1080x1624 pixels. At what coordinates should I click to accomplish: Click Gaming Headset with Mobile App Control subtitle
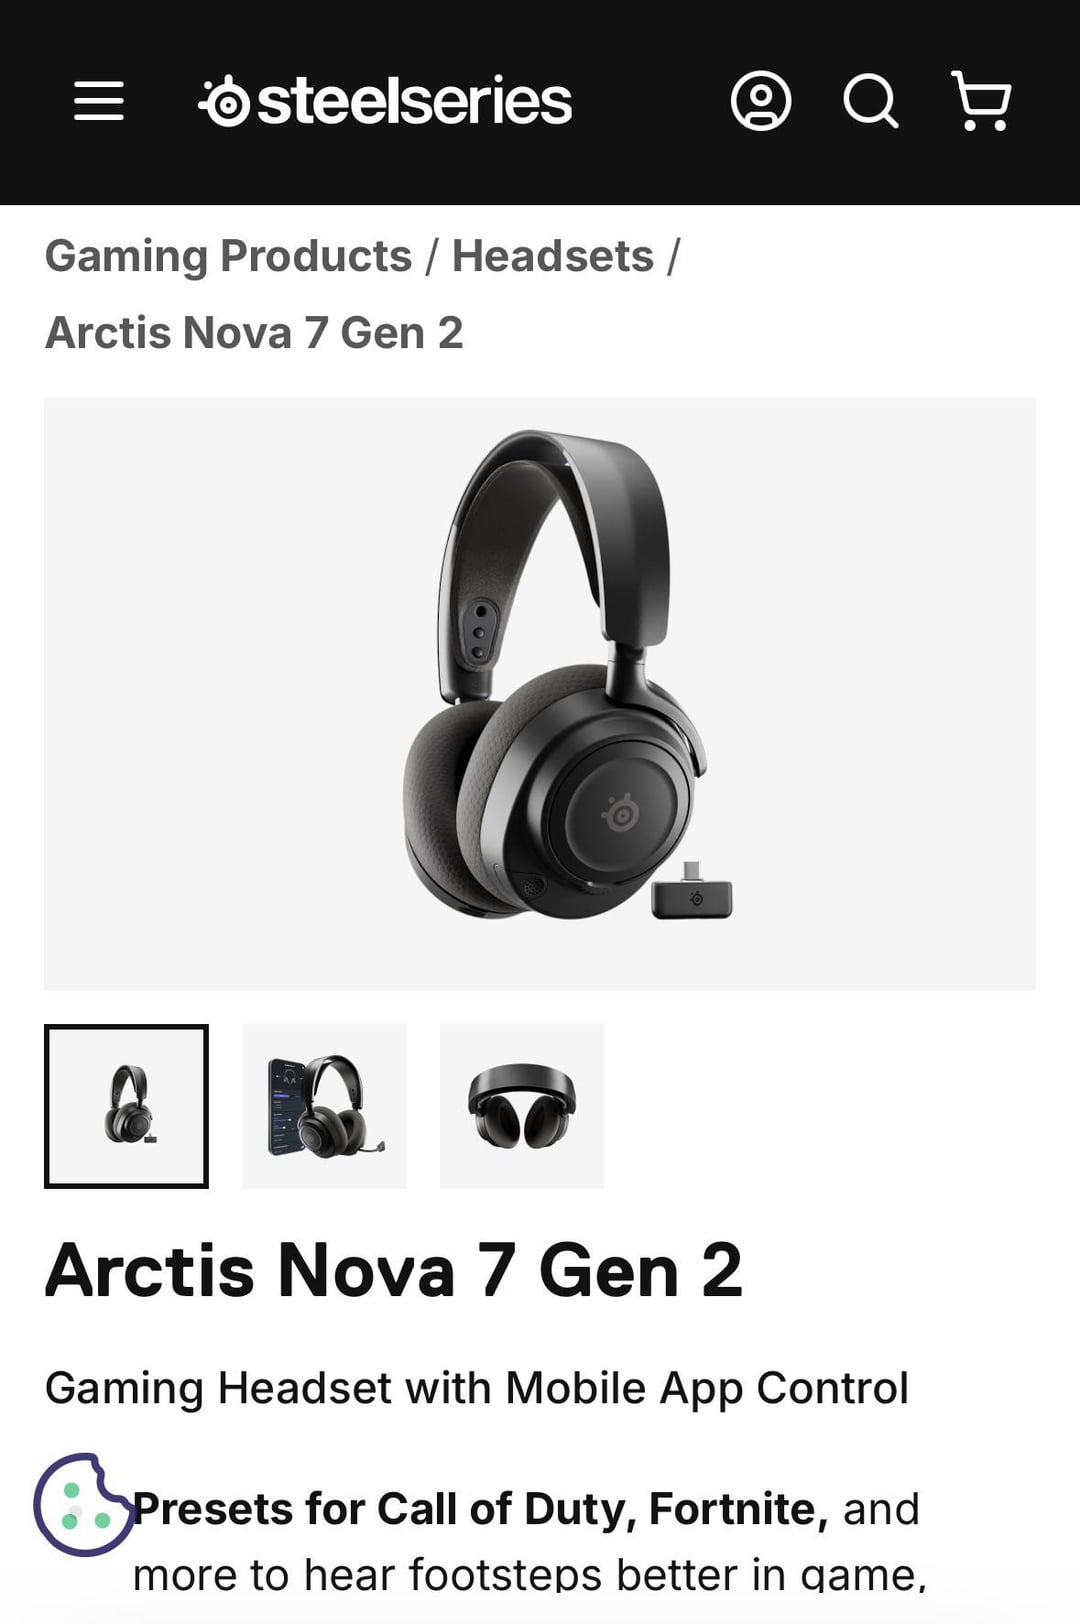(x=477, y=1388)
